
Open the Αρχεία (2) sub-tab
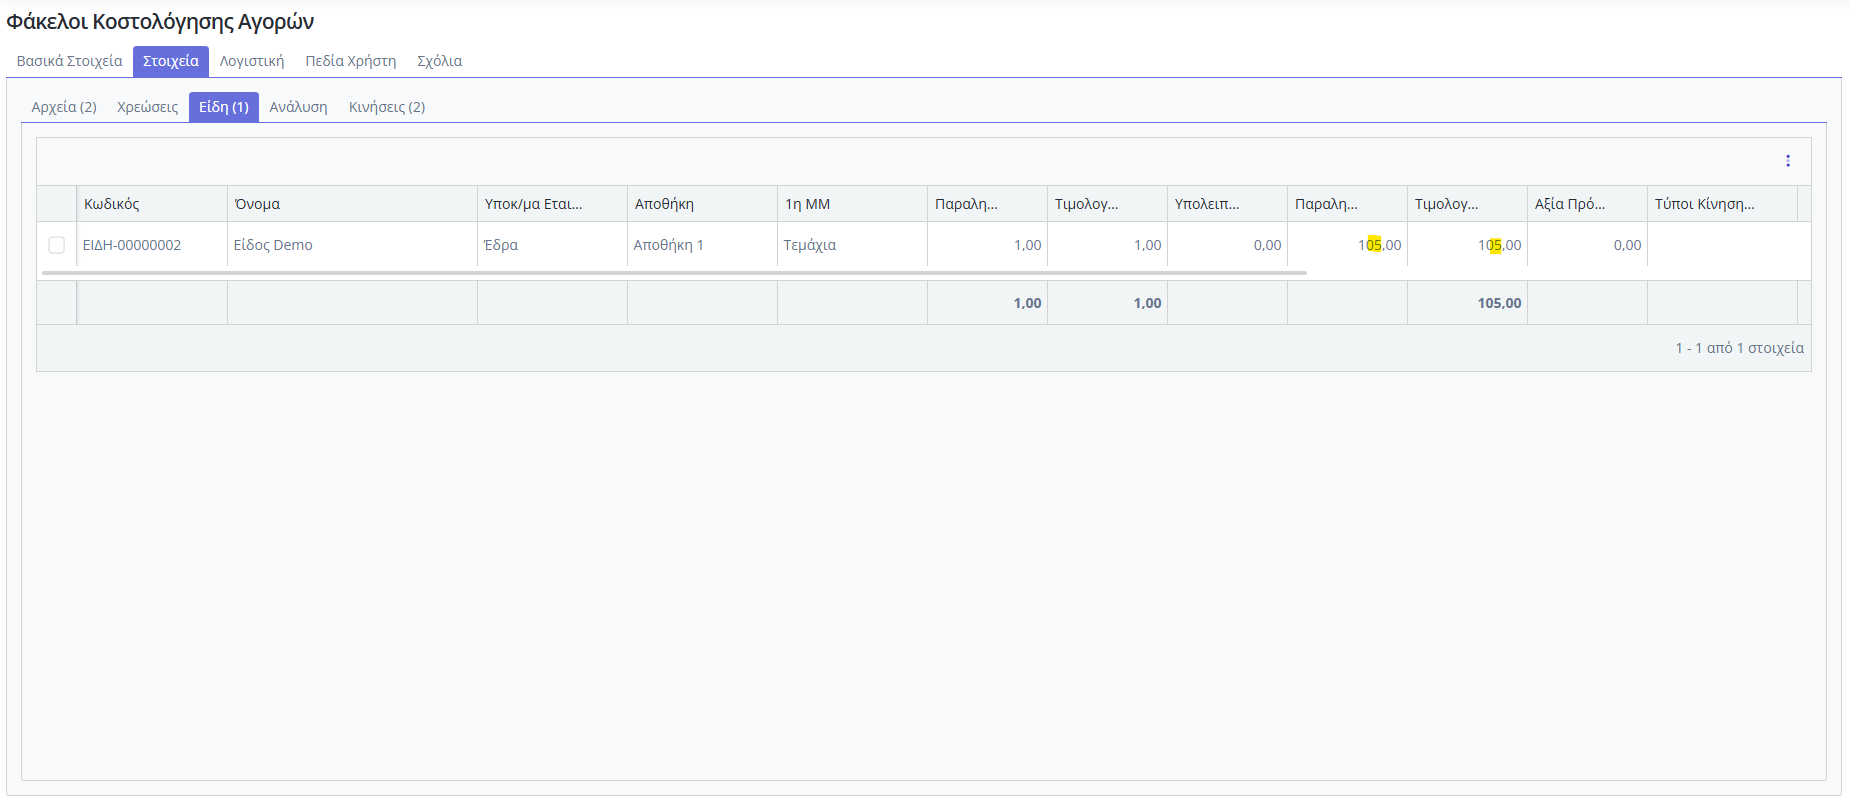point(64,107)
